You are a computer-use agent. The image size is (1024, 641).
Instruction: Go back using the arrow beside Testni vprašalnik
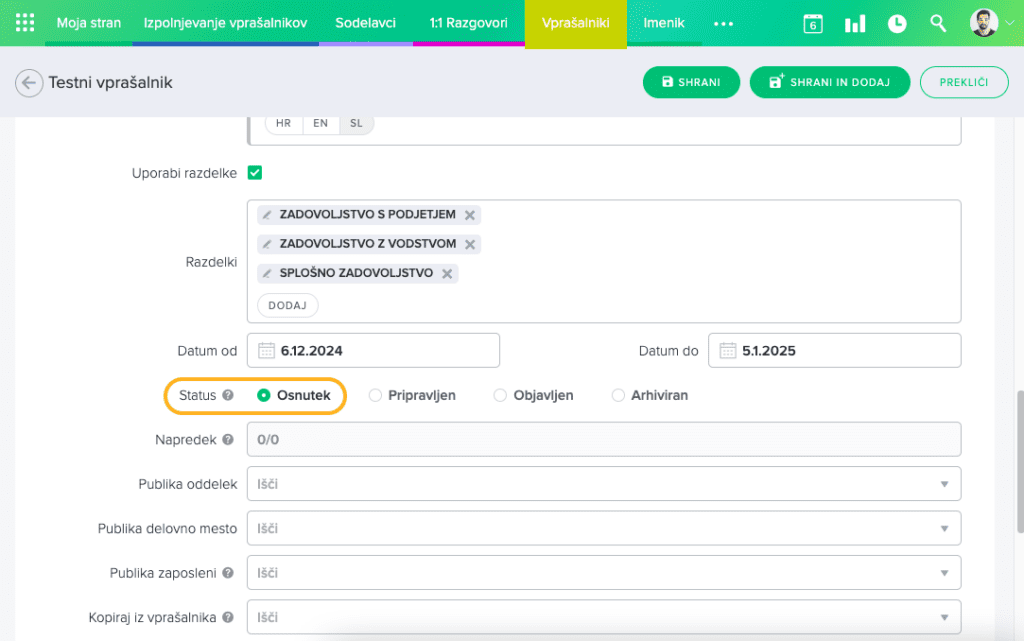click(x=30, y=83)
